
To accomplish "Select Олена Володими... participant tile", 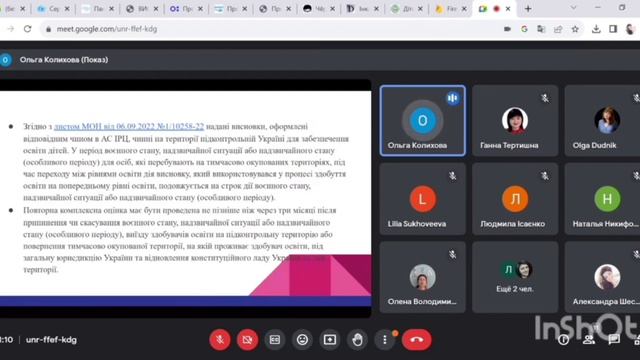I will tap(422, 277).
